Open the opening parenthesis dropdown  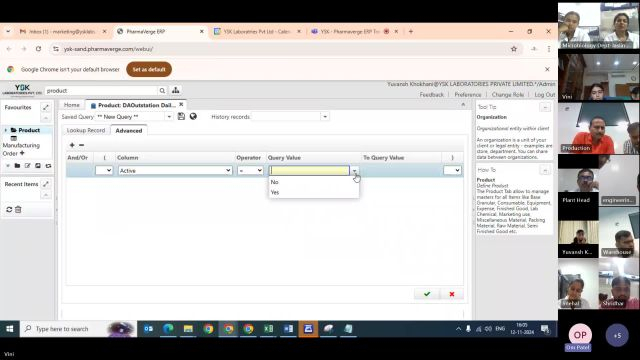[104, 171]
